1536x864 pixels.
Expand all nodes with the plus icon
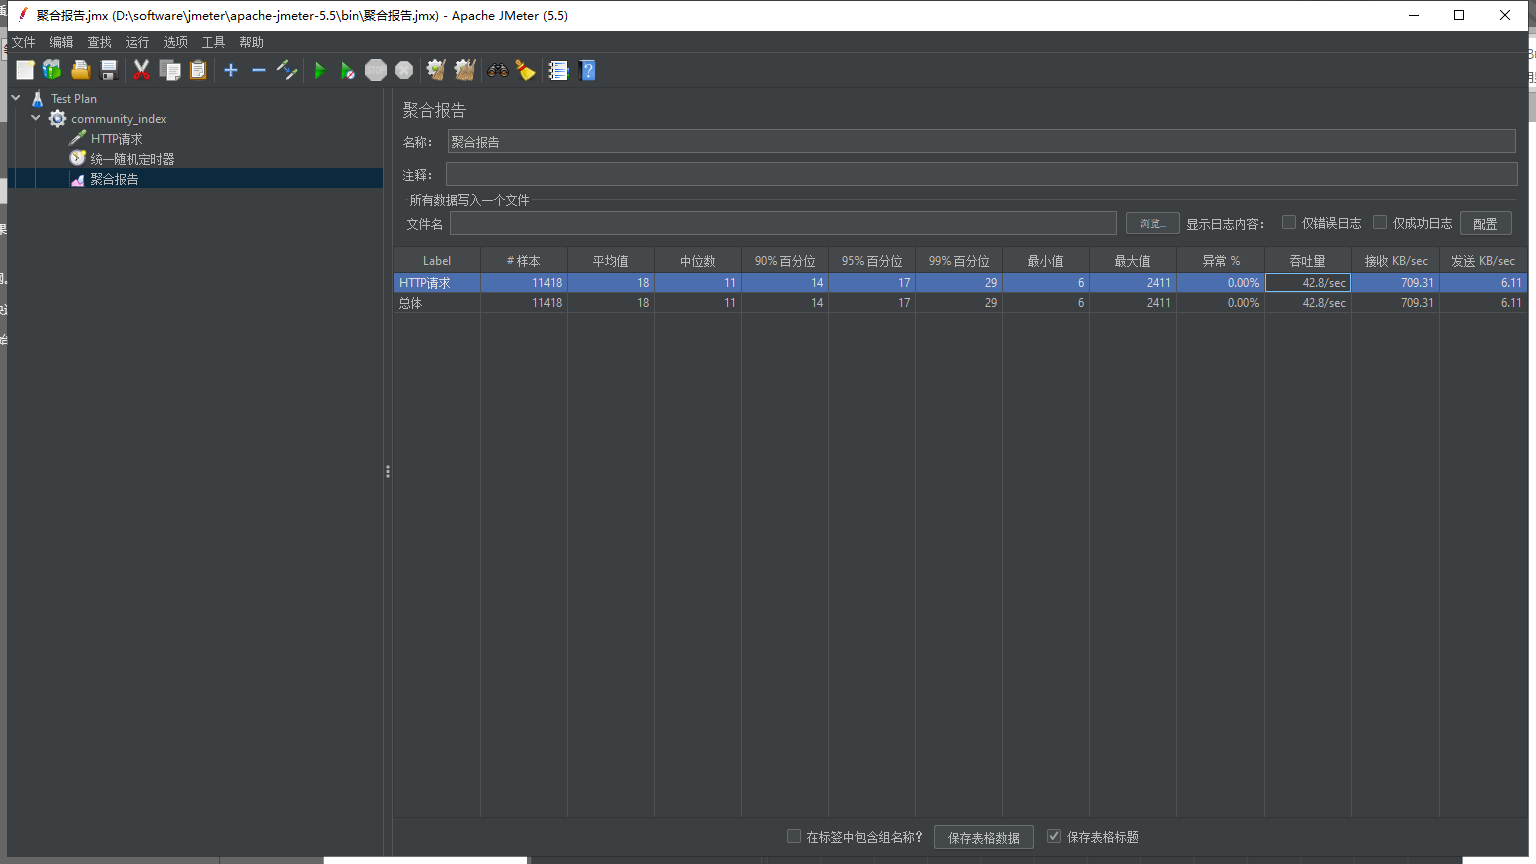[x=231, y=70]
